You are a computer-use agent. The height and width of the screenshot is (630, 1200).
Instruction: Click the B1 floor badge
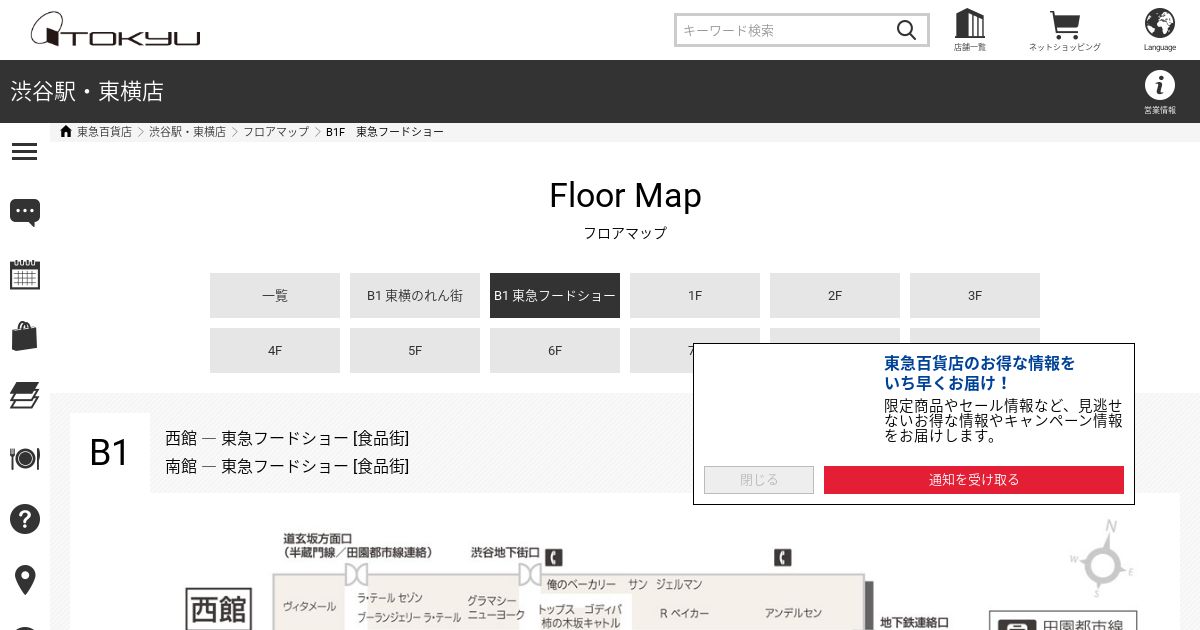click(x=110, y=452)
